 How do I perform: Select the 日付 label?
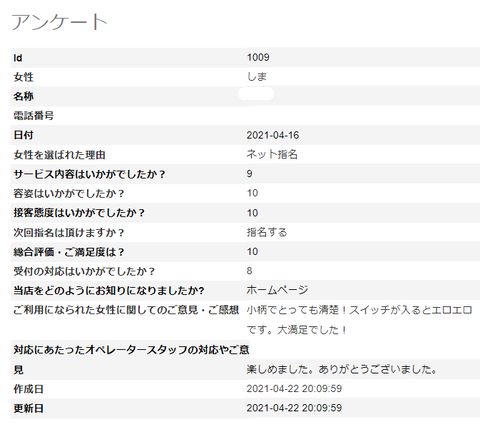coord(23,135)
